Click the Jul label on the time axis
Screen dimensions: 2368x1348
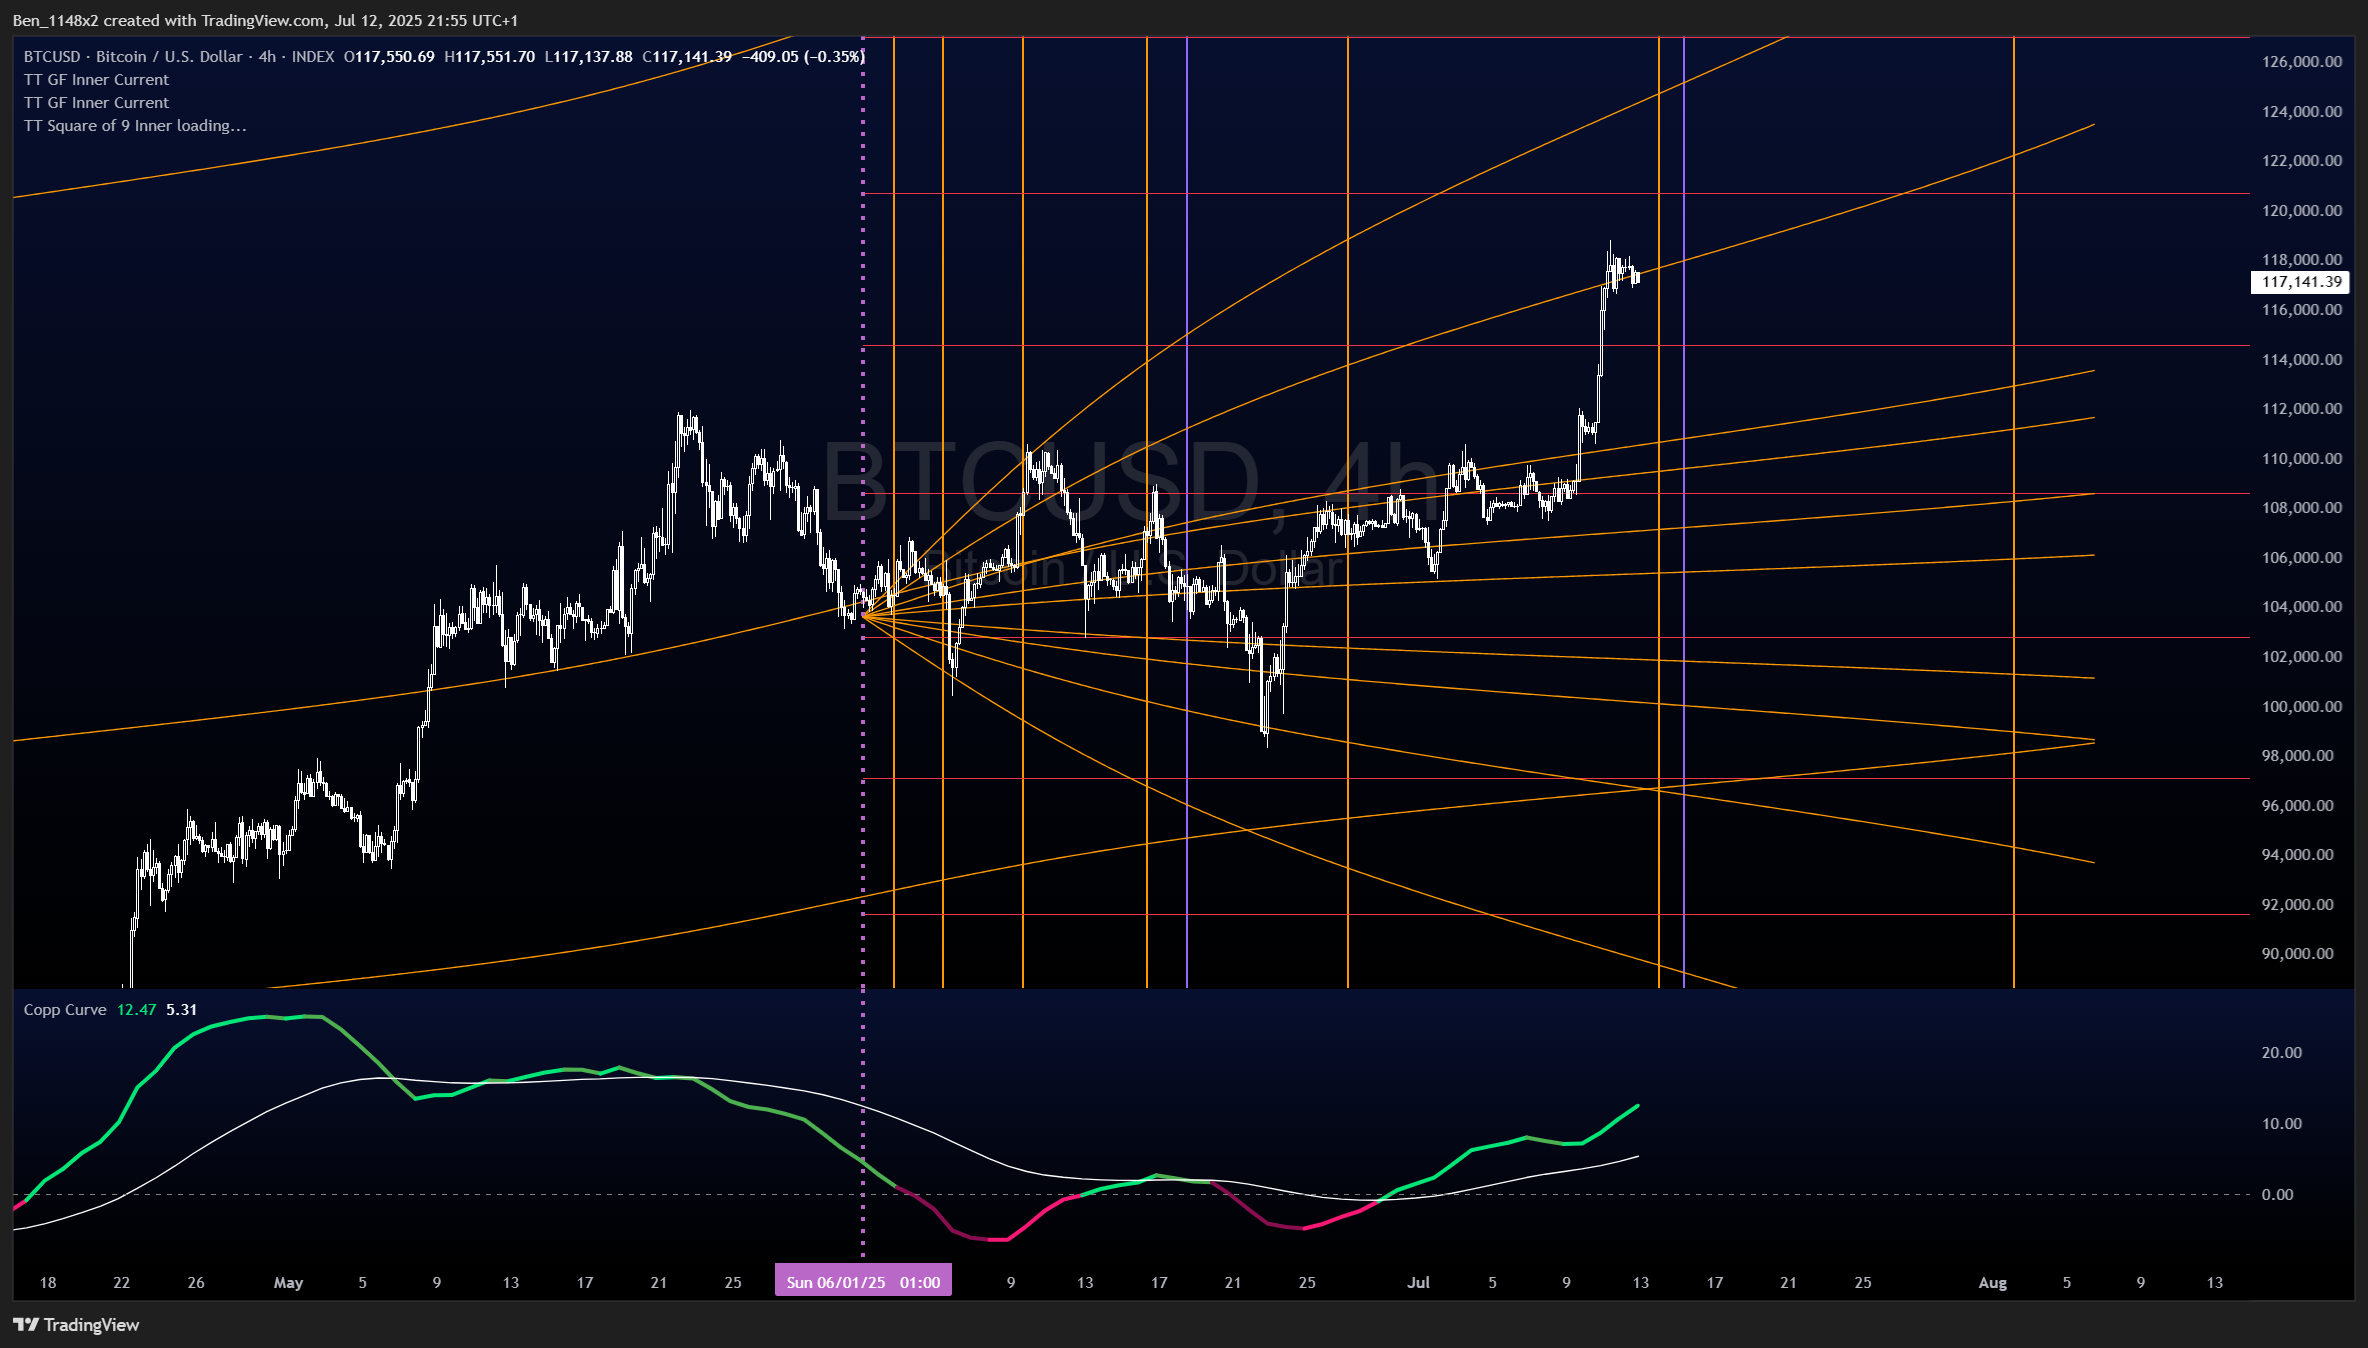coord(1418,1283)
